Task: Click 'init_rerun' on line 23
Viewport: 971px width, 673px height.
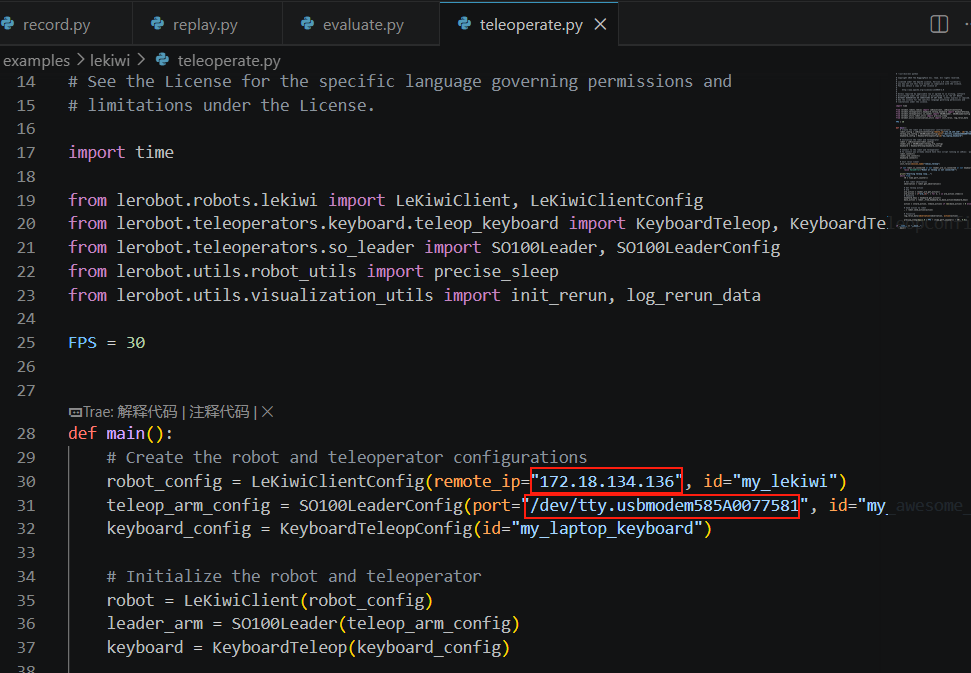Action: point(559,295)
